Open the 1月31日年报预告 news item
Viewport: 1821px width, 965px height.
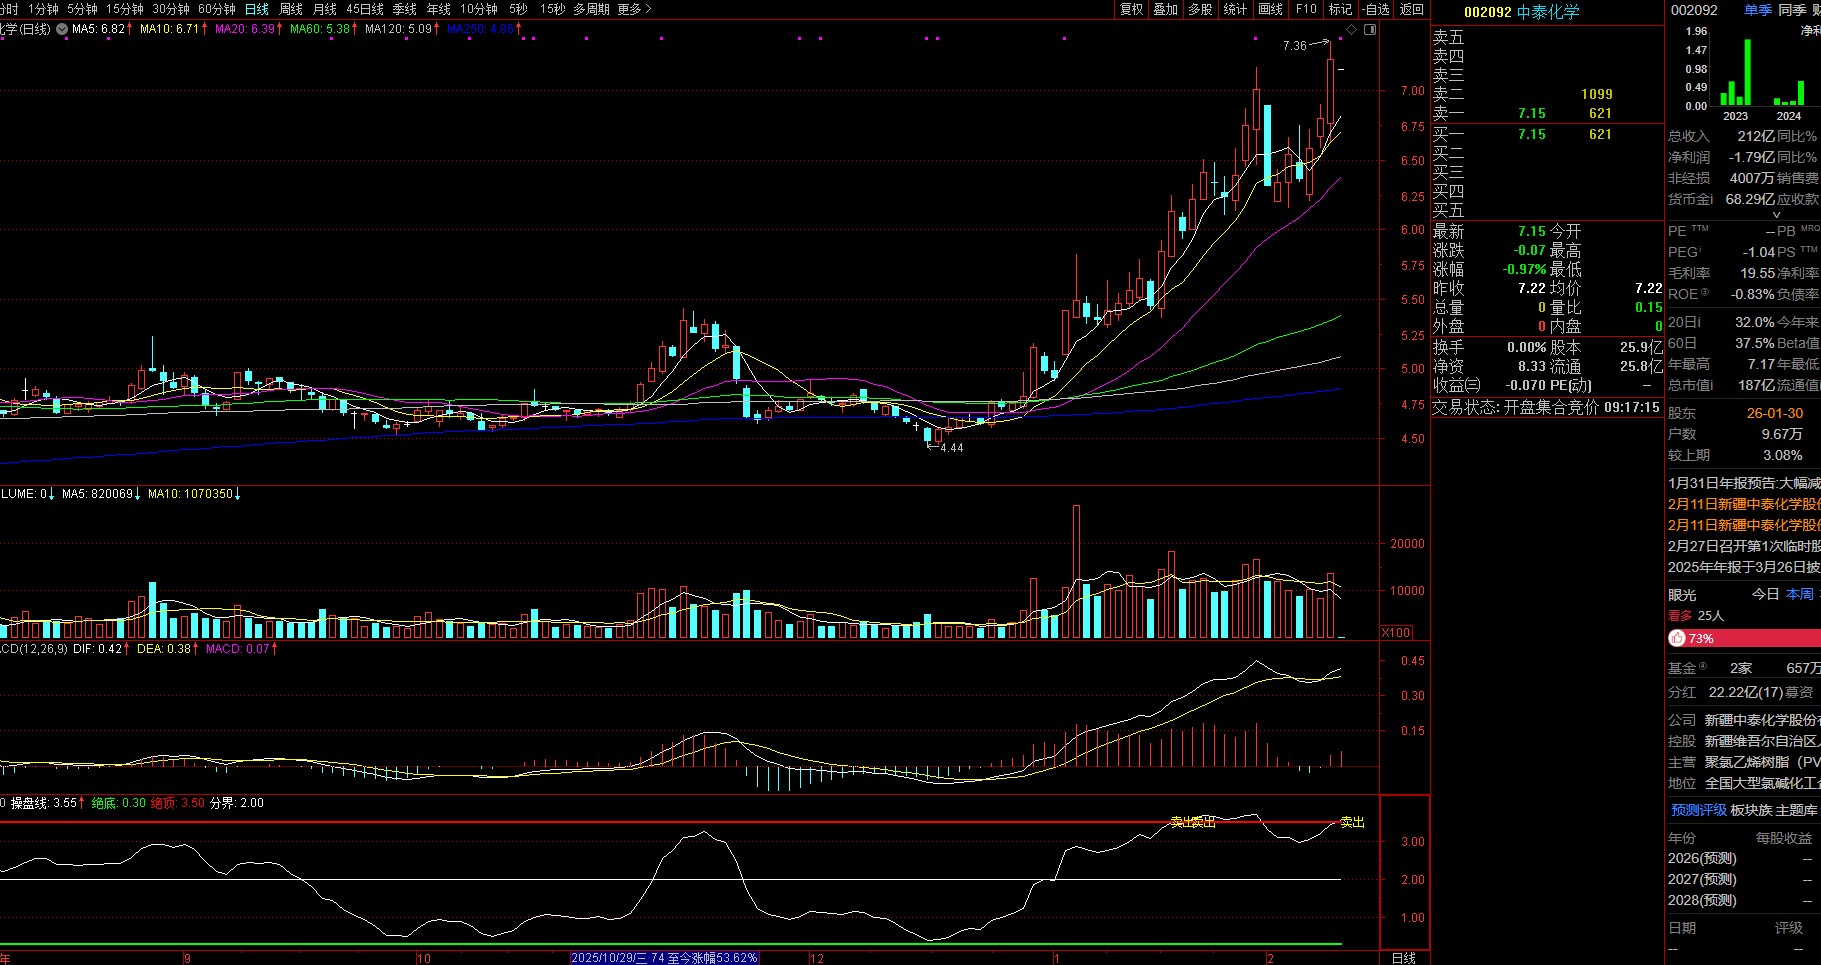[x=1744, y=483]
